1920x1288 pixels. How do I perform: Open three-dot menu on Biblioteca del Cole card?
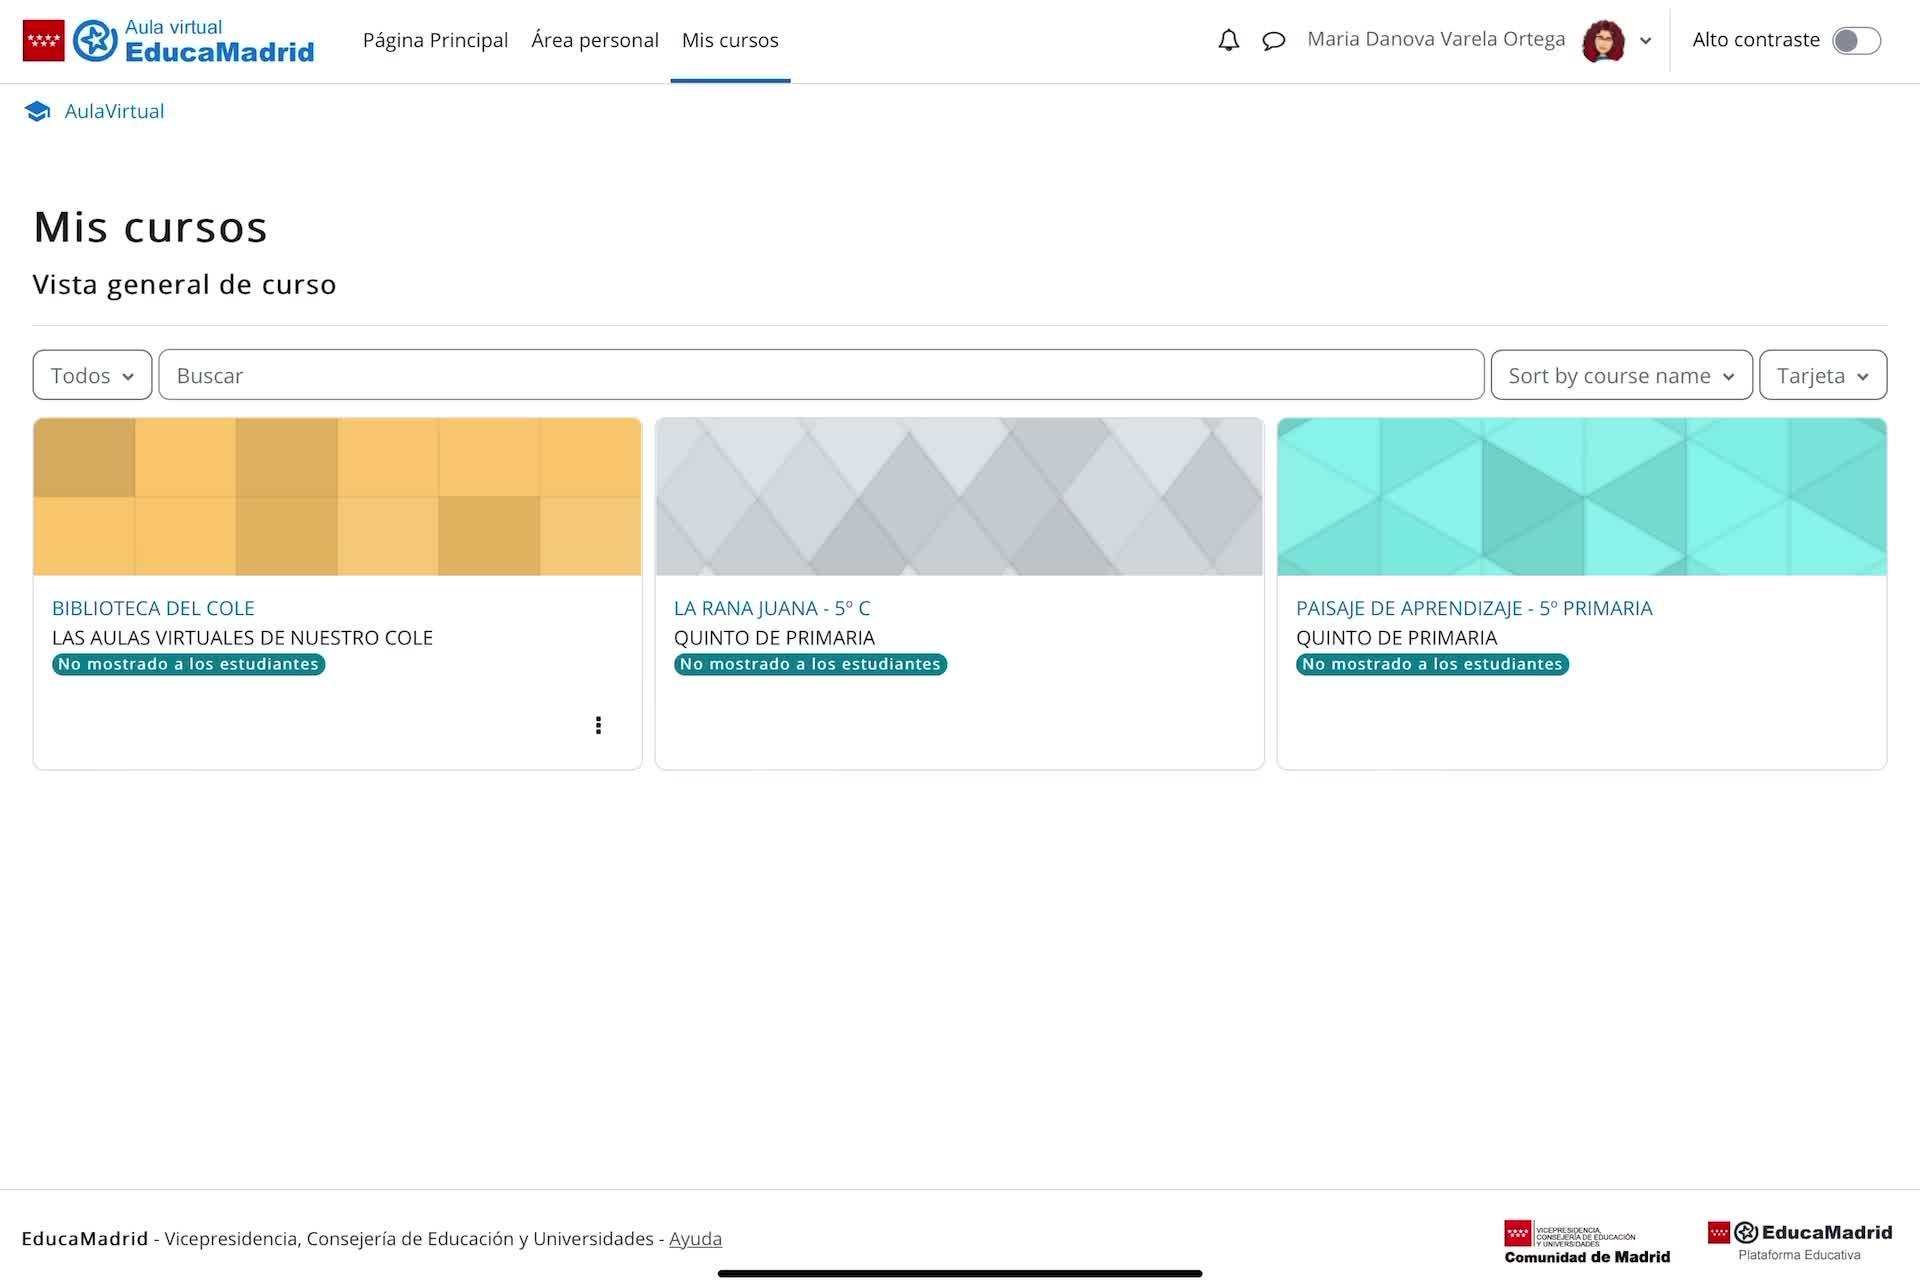(598, 725)
